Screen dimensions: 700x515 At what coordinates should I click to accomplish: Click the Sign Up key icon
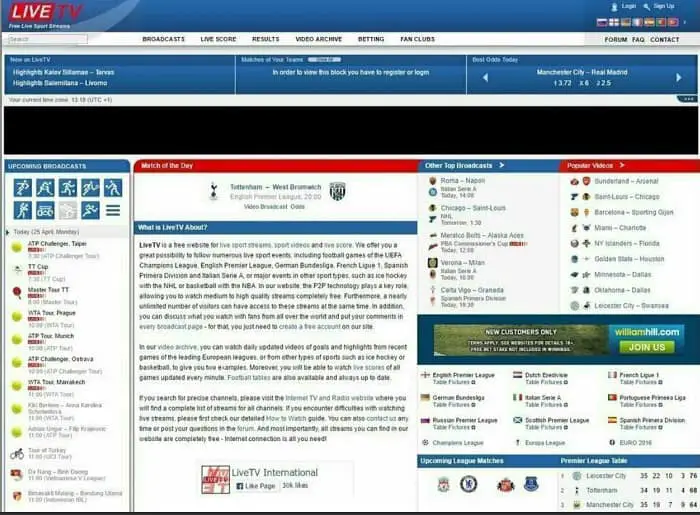646,7
